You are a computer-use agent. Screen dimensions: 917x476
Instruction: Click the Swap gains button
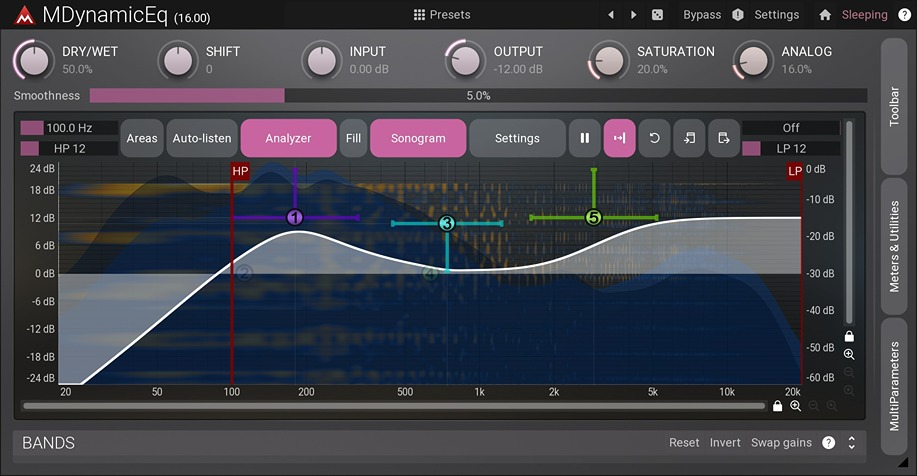click(782, 442)
